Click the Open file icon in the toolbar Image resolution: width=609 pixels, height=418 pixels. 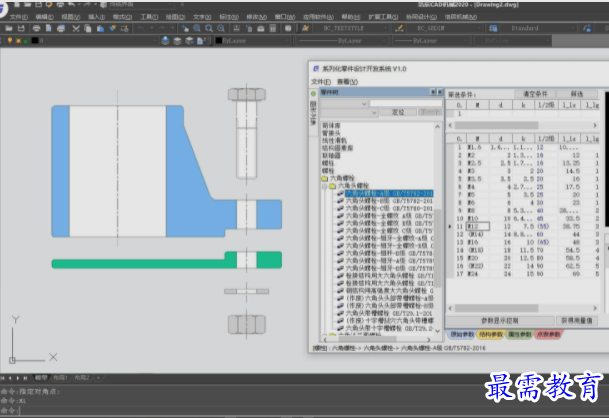9,28
